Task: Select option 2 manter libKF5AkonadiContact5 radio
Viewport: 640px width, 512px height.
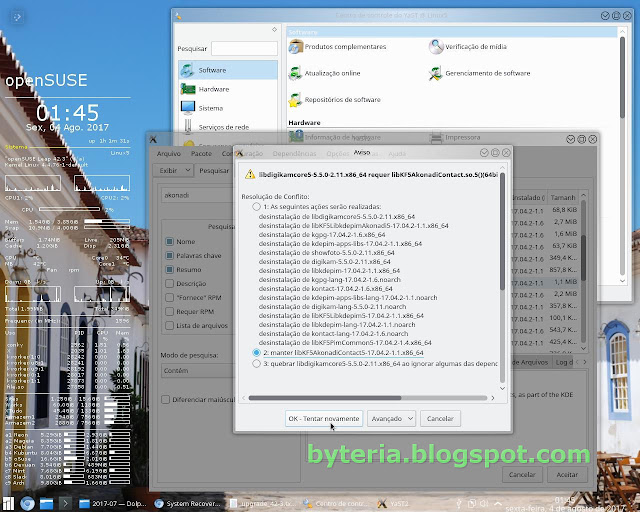Action: (256, 352)
